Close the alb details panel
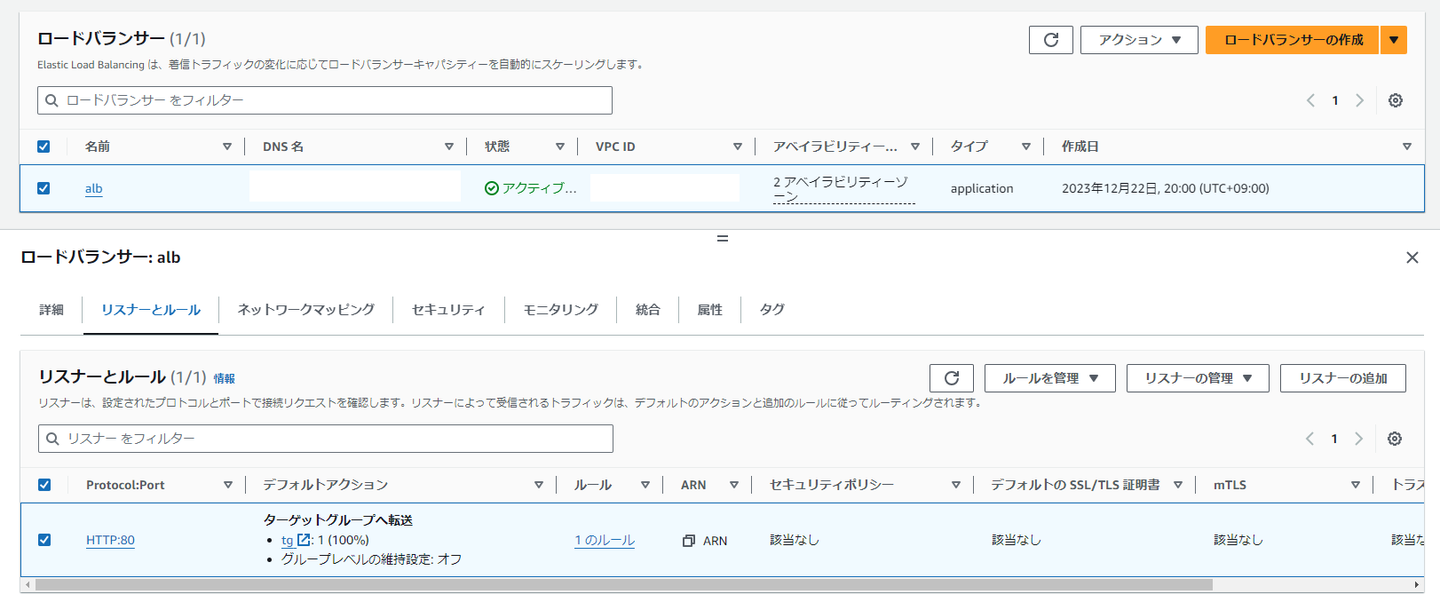1440x594 pixels. 1412,258
